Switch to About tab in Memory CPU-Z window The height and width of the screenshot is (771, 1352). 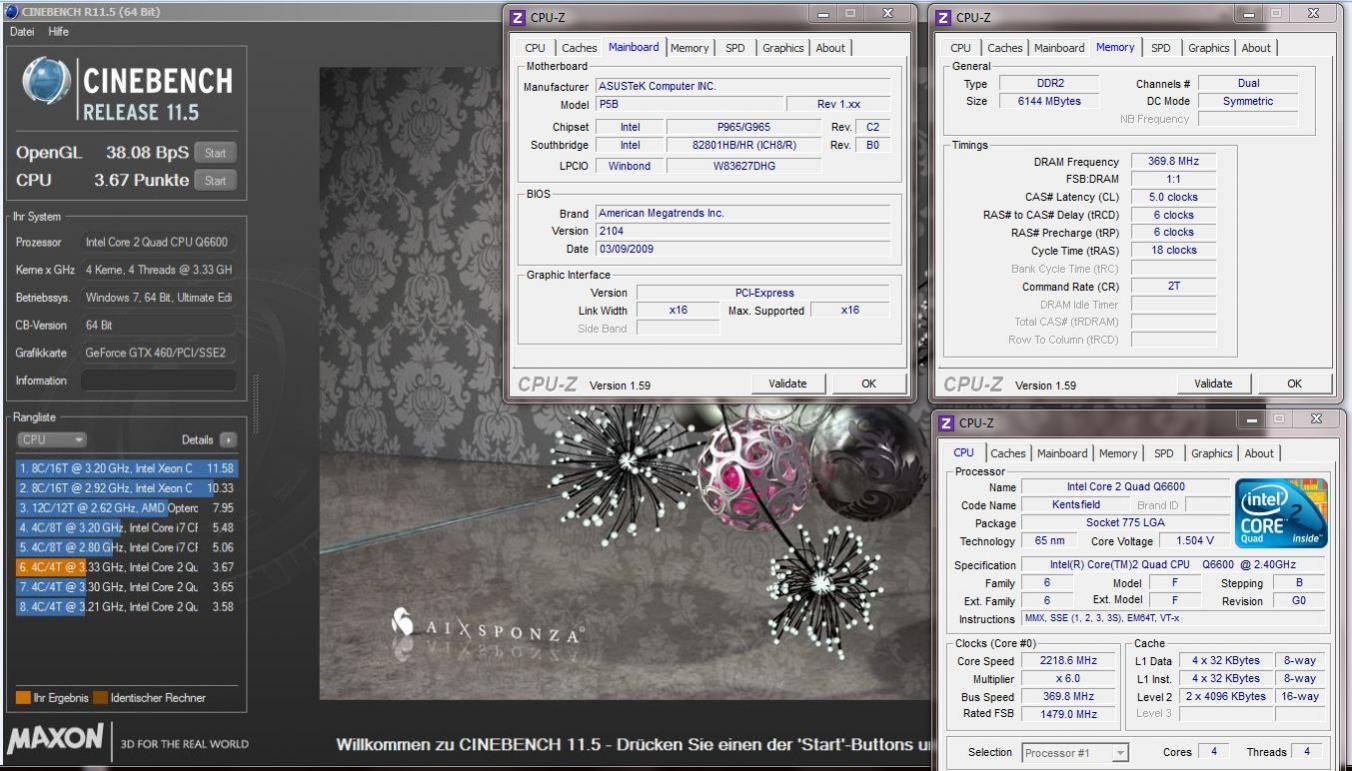tap(1256, 48)
